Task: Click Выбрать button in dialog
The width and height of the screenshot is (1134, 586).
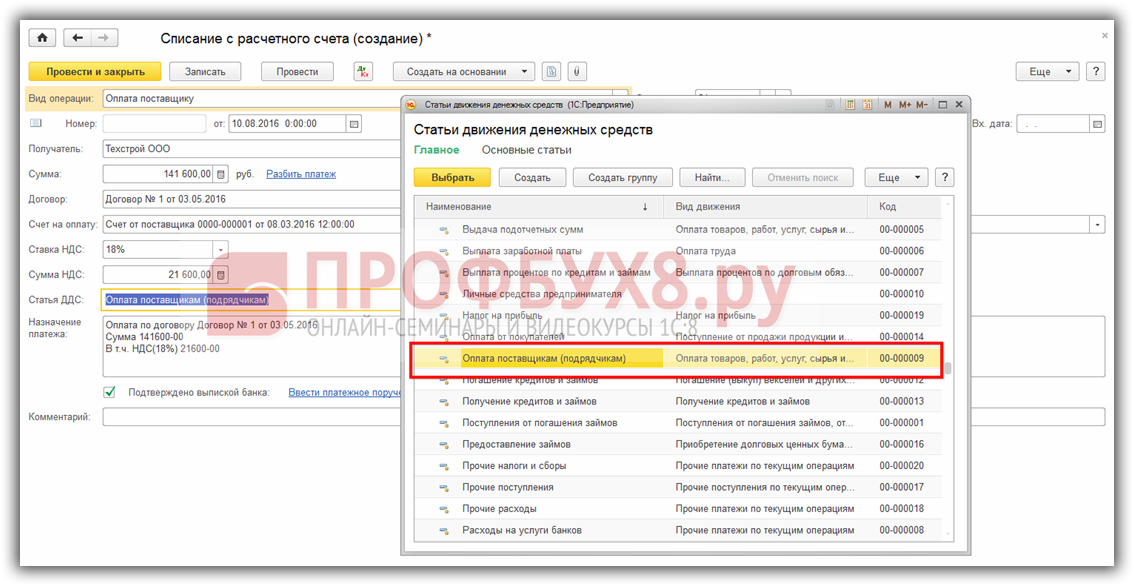Action: [452, 177]
